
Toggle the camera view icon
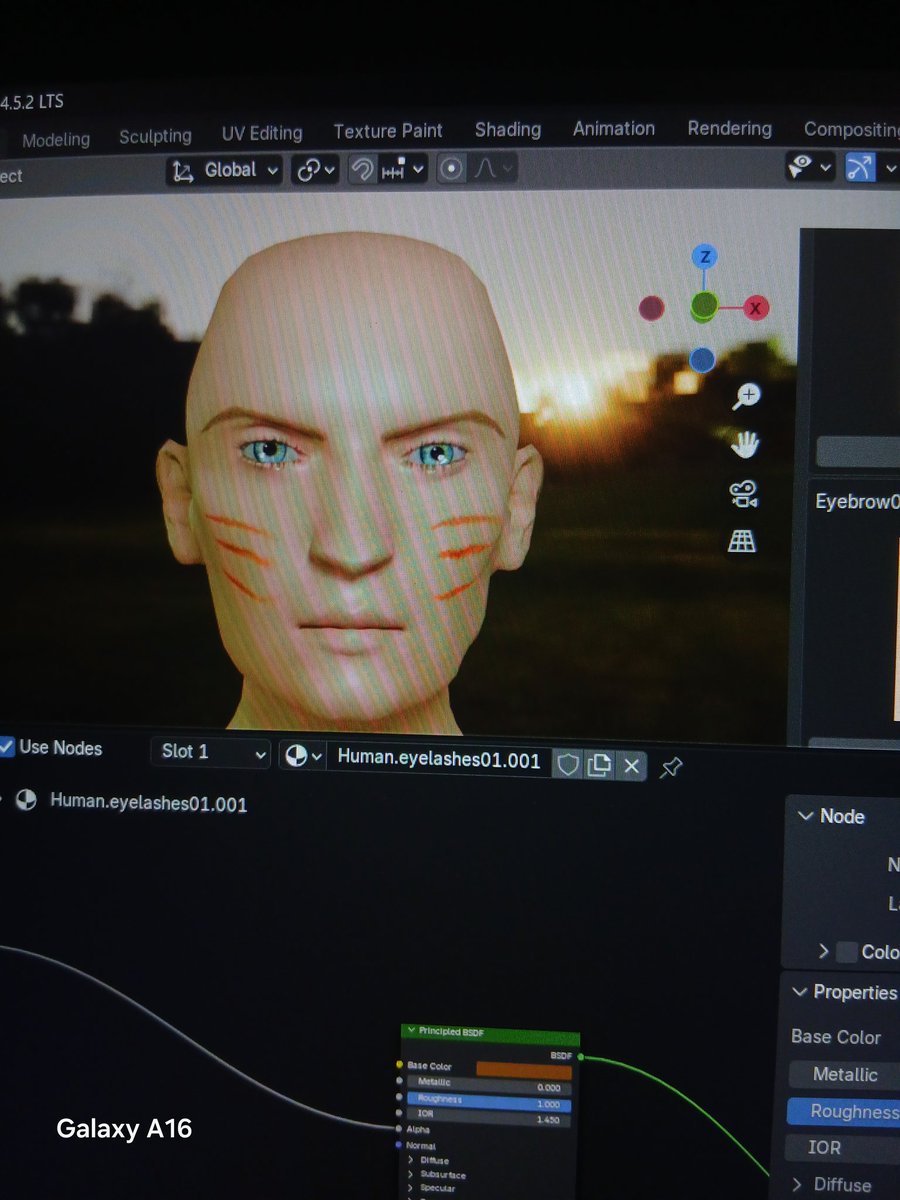point(743,493)
